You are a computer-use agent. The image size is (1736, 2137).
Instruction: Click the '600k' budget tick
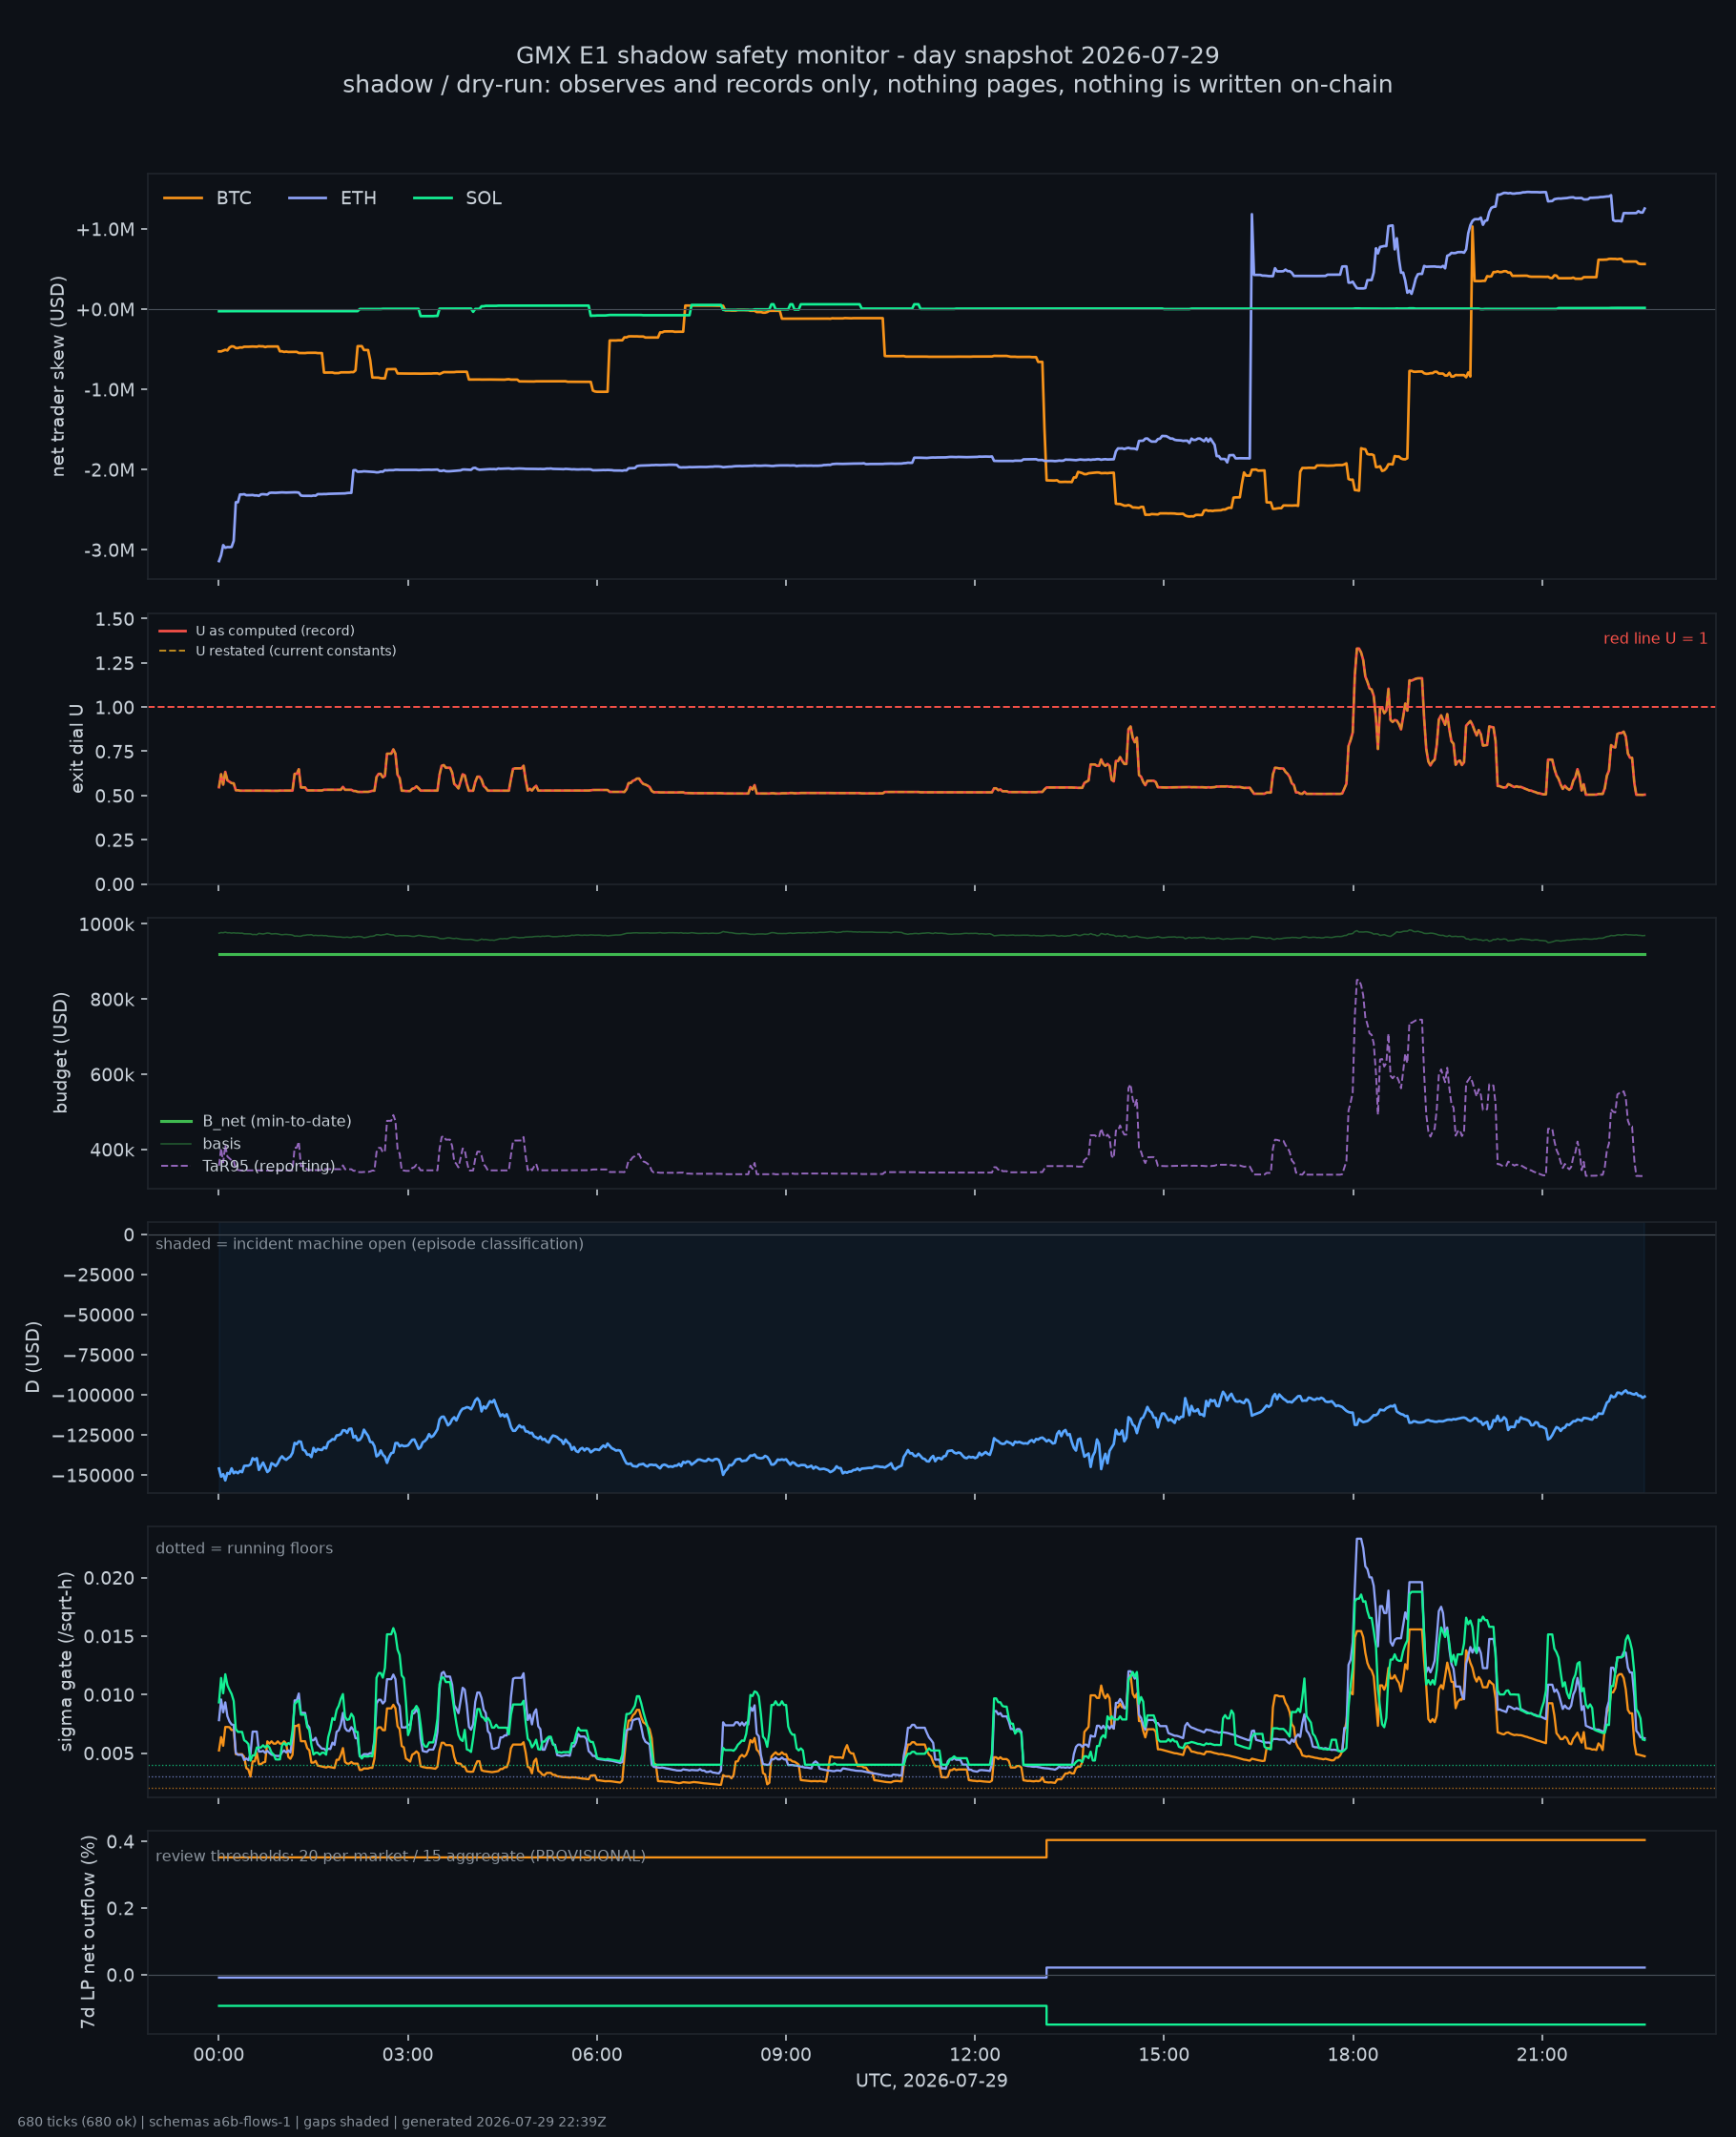[110, 1075]
